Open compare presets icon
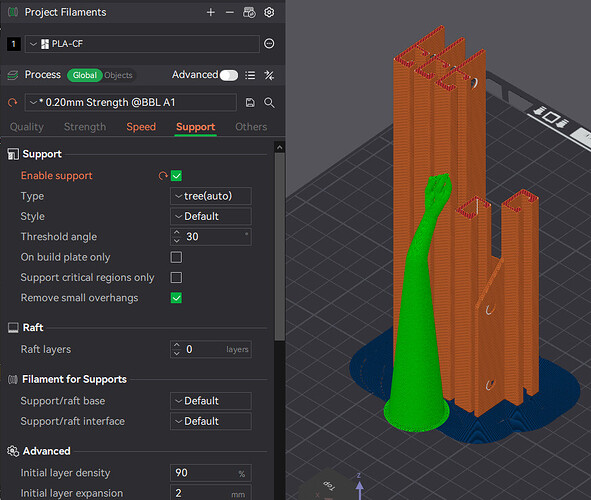591x500 pixels. (x=269, y=75)
